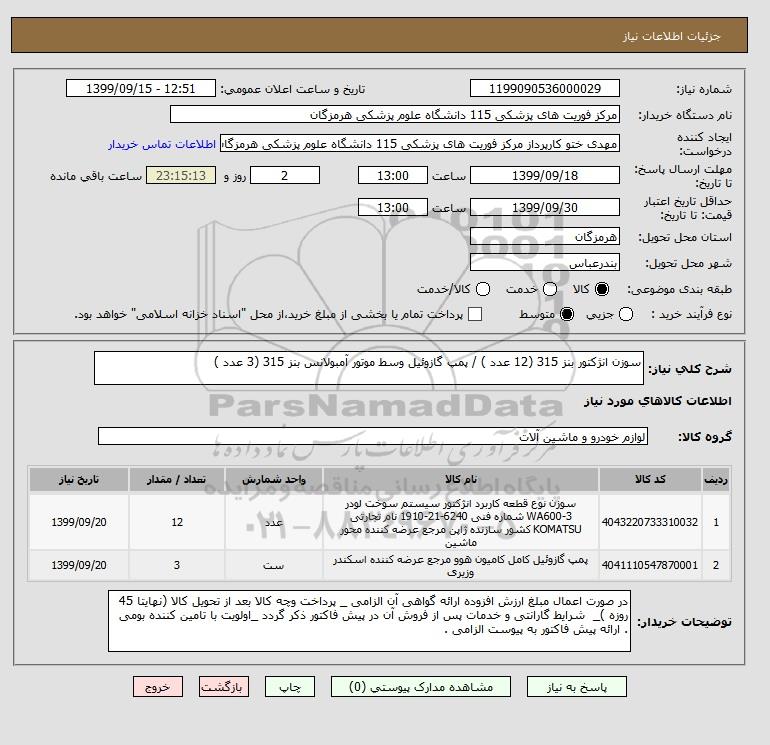Click the پاسخ به نیاز button
The height and width of the screenshot is (745, 770).
coord(577,687)
